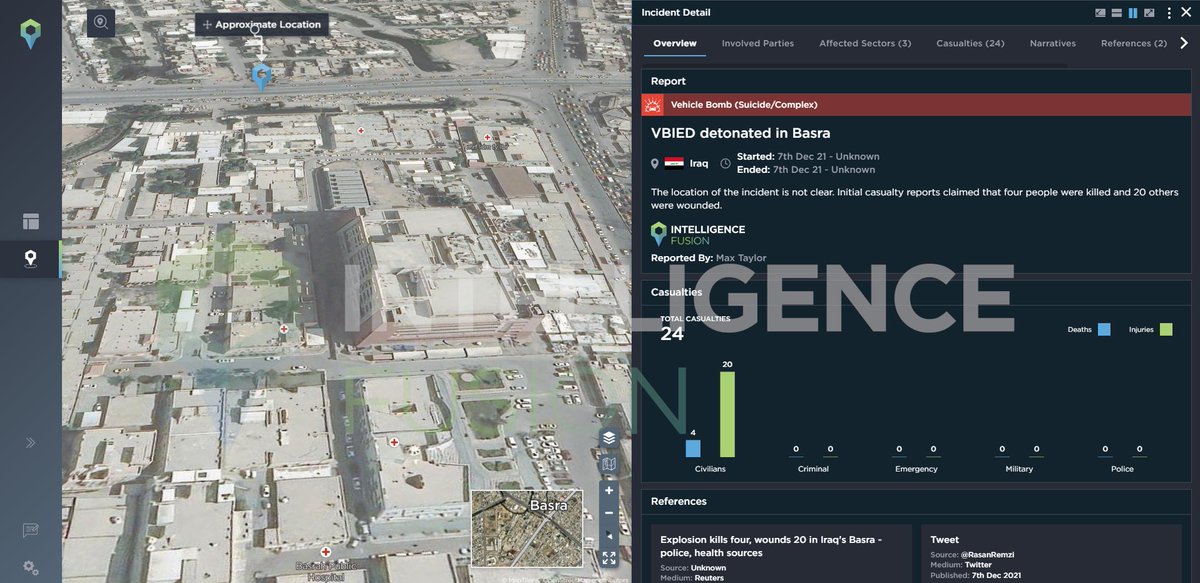Dock panel to bottom-left corner layout icon
1200x583 pixels.
click(x=1101, y=13)
